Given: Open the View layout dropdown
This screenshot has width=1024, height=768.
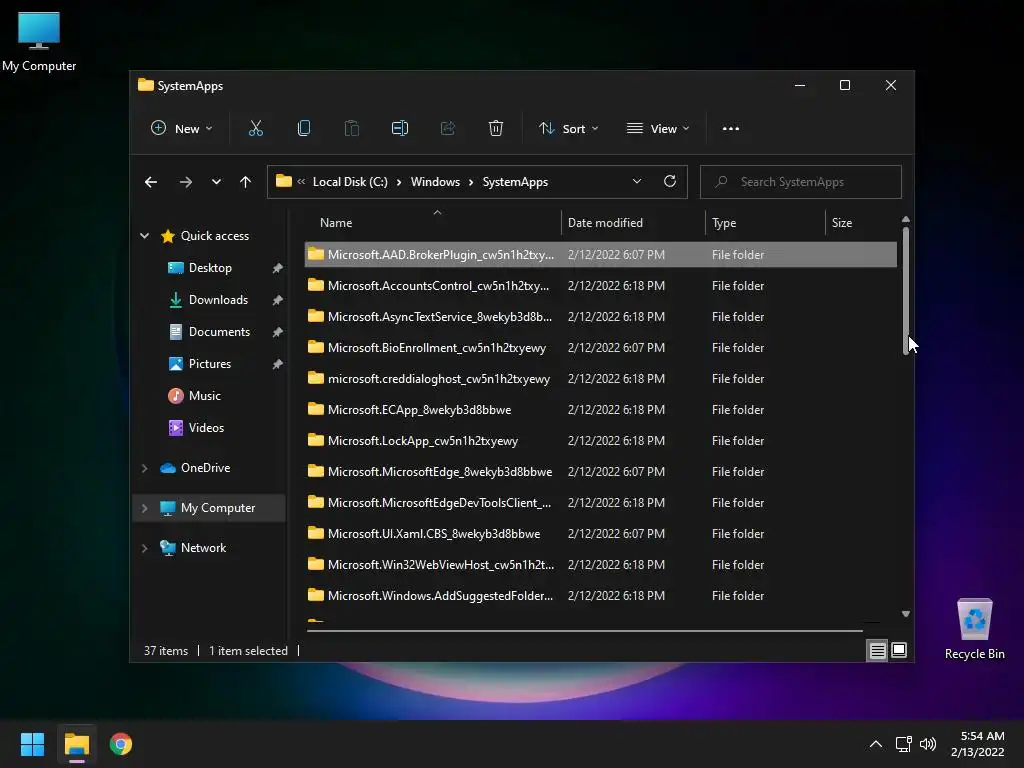Looking at the screenshot, I should point(658,129).
